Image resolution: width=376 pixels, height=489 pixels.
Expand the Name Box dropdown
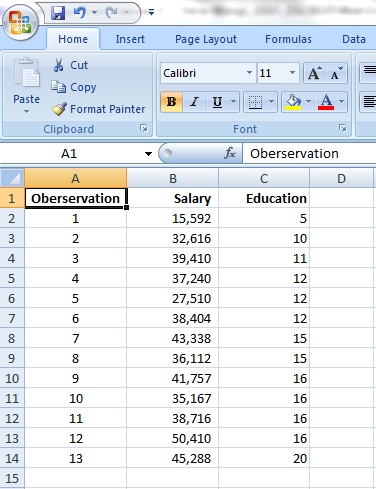pyautogui.click(x=148, y=154)
